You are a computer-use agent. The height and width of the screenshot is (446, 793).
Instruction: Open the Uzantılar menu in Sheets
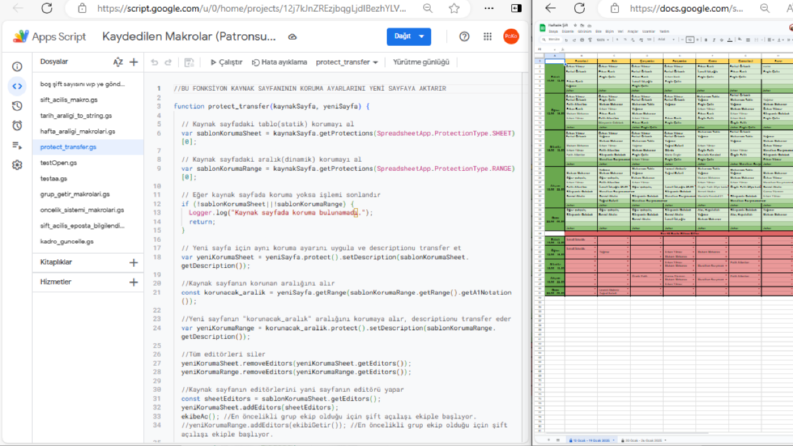pos(648,31)
